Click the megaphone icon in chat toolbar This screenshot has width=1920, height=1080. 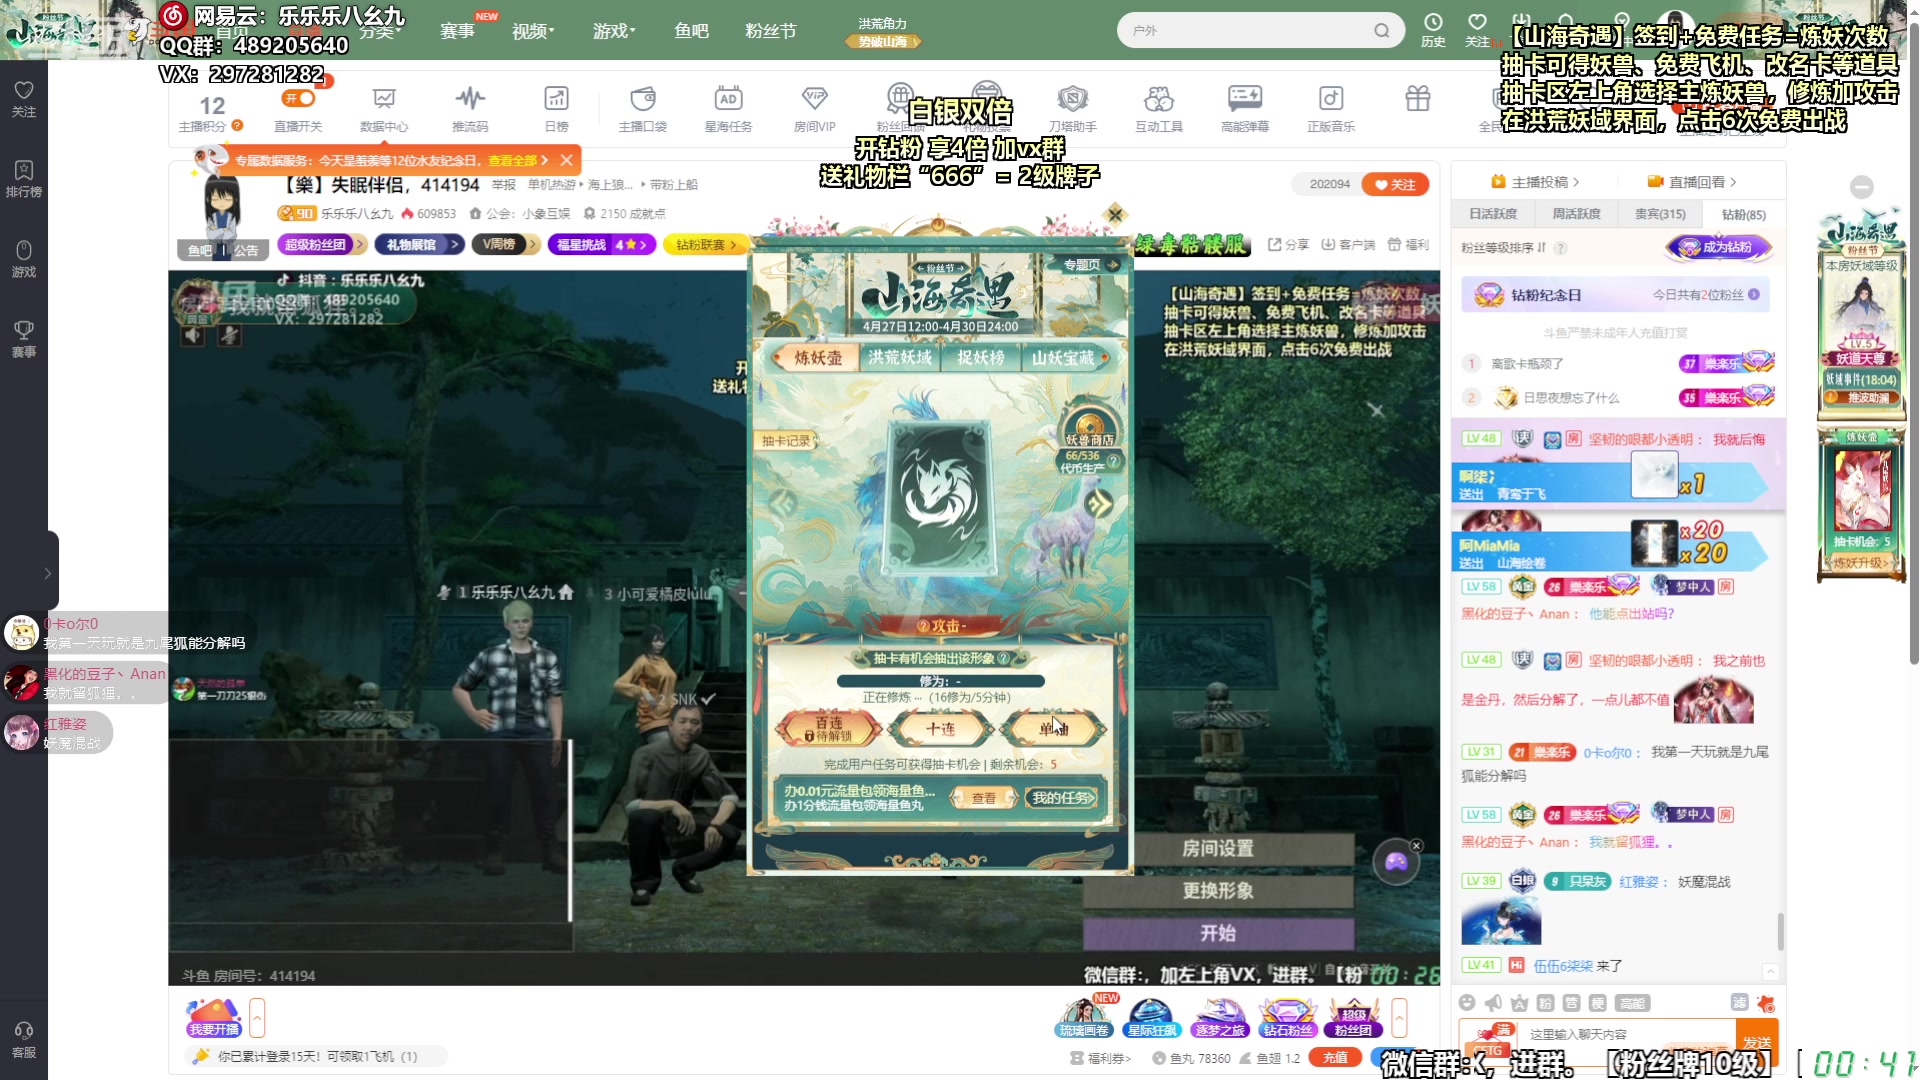[x=1493, y=1003]
